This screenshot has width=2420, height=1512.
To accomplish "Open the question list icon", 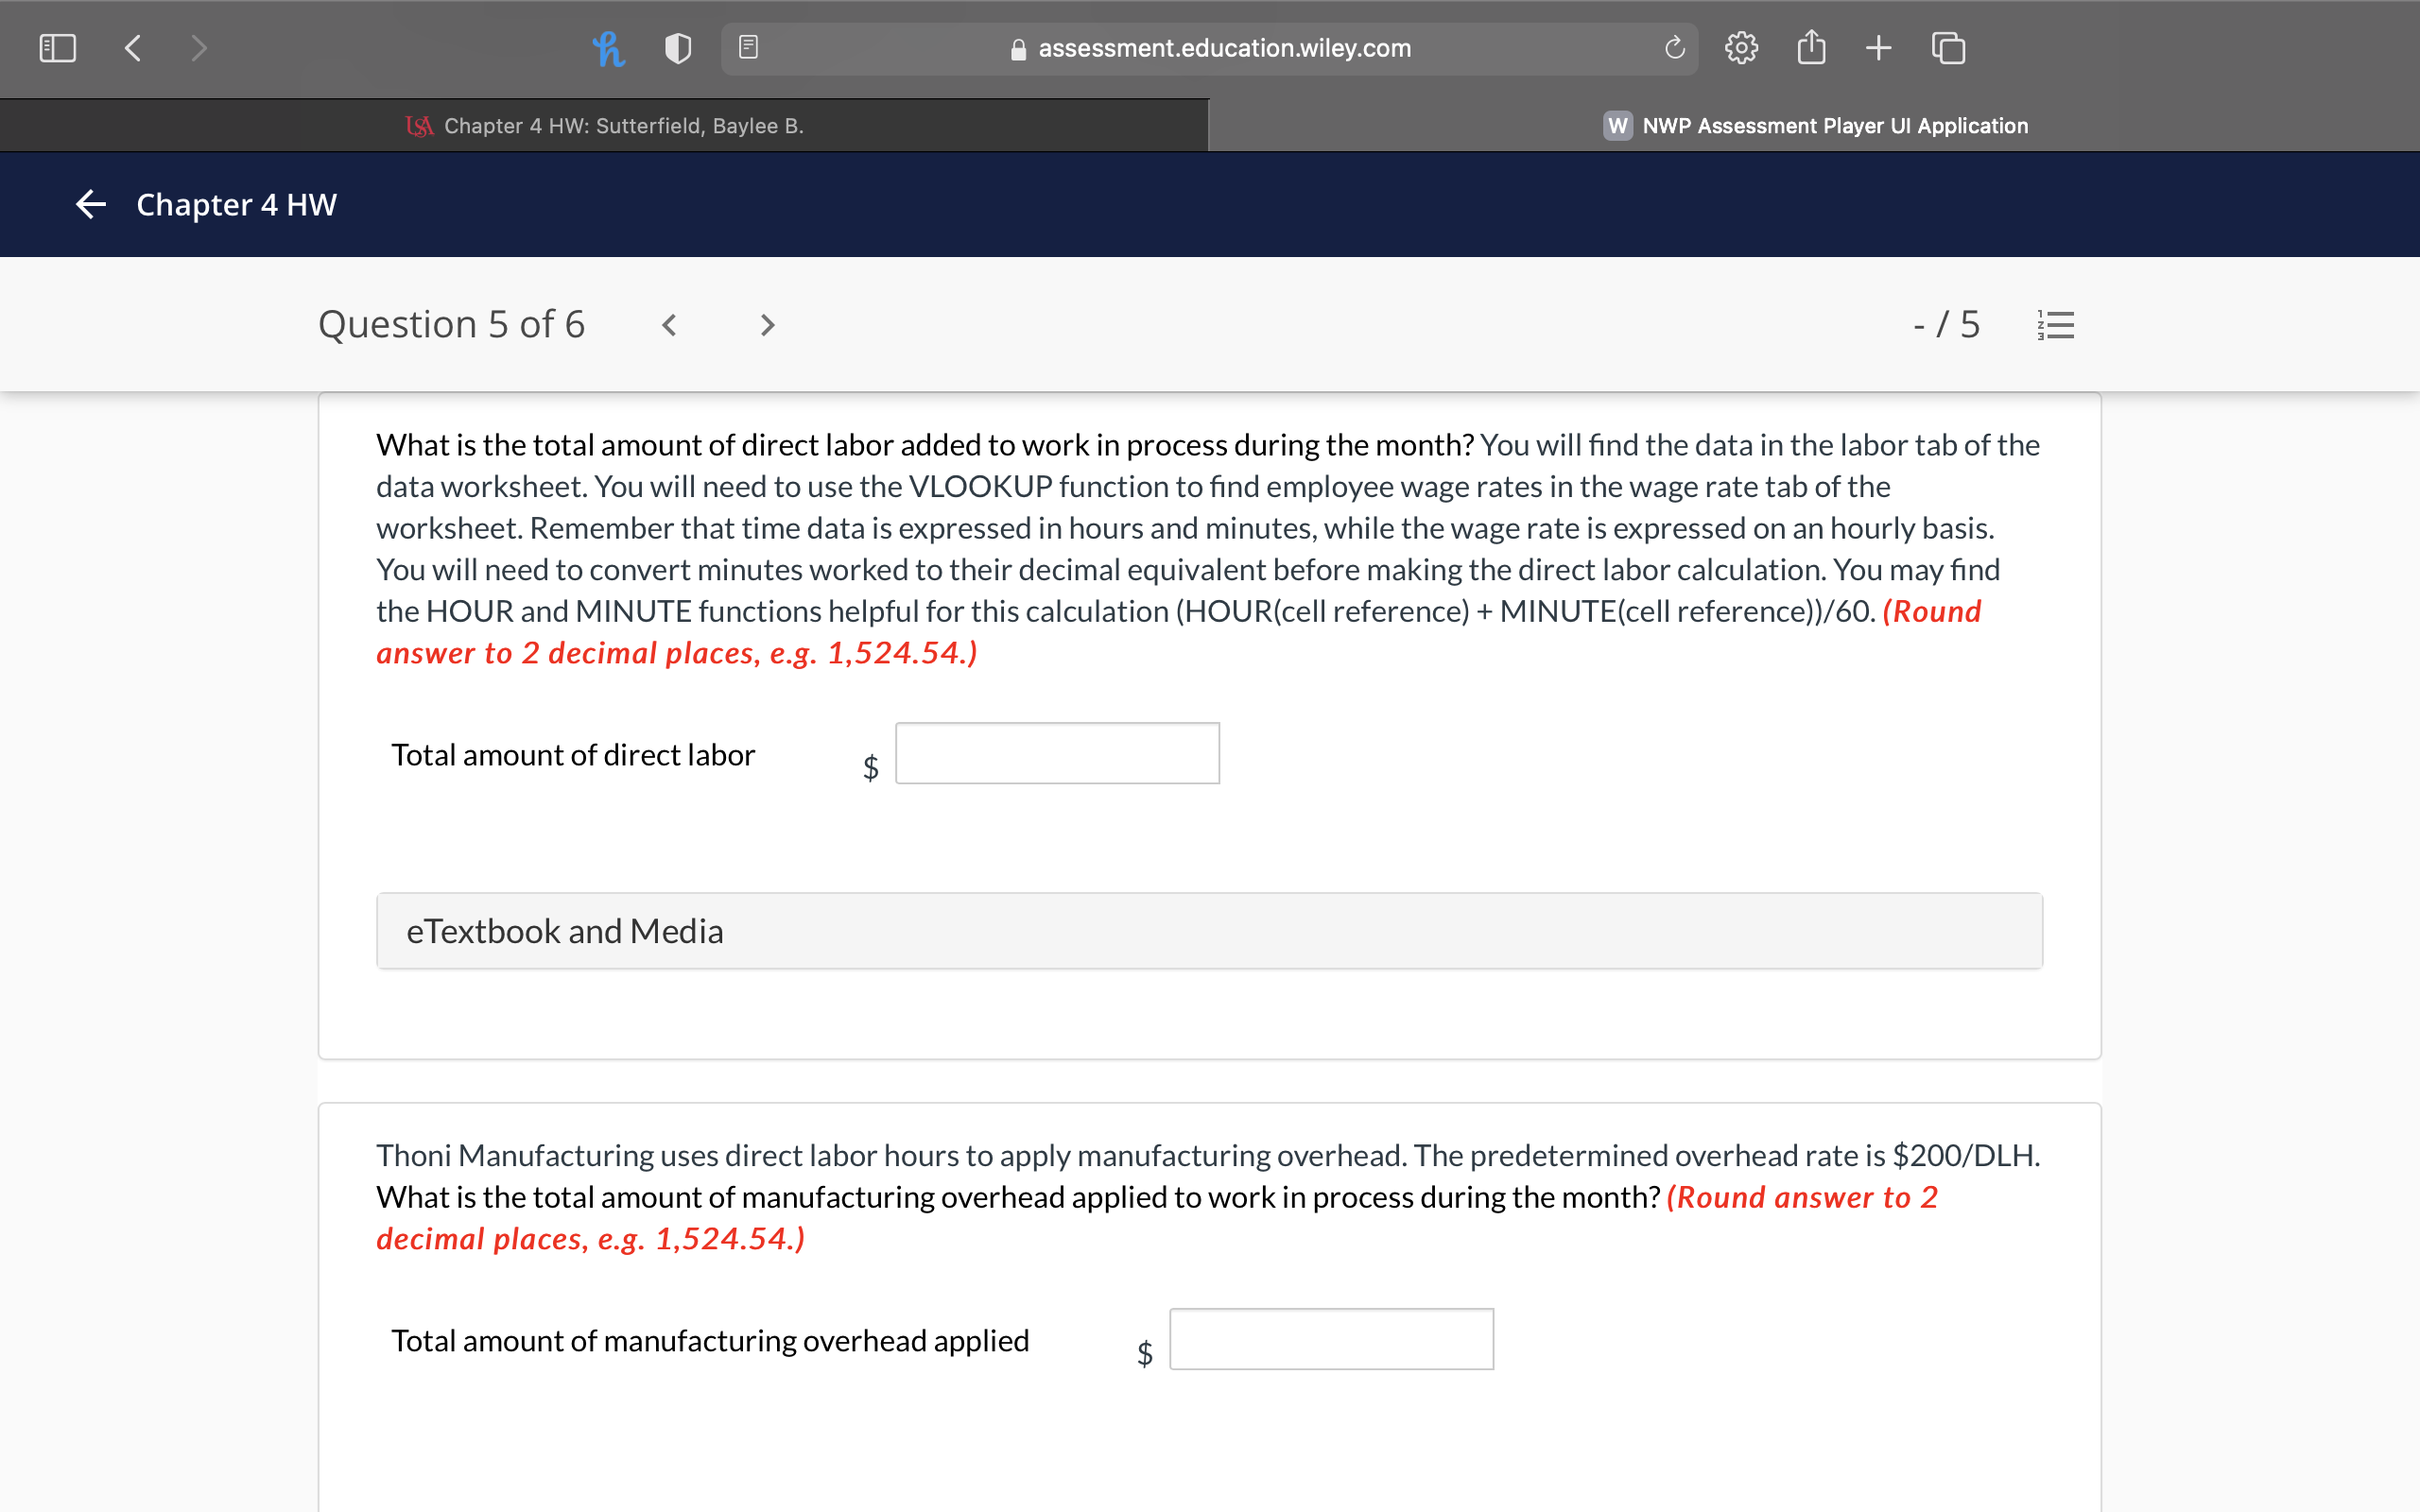I will 2056,325.
